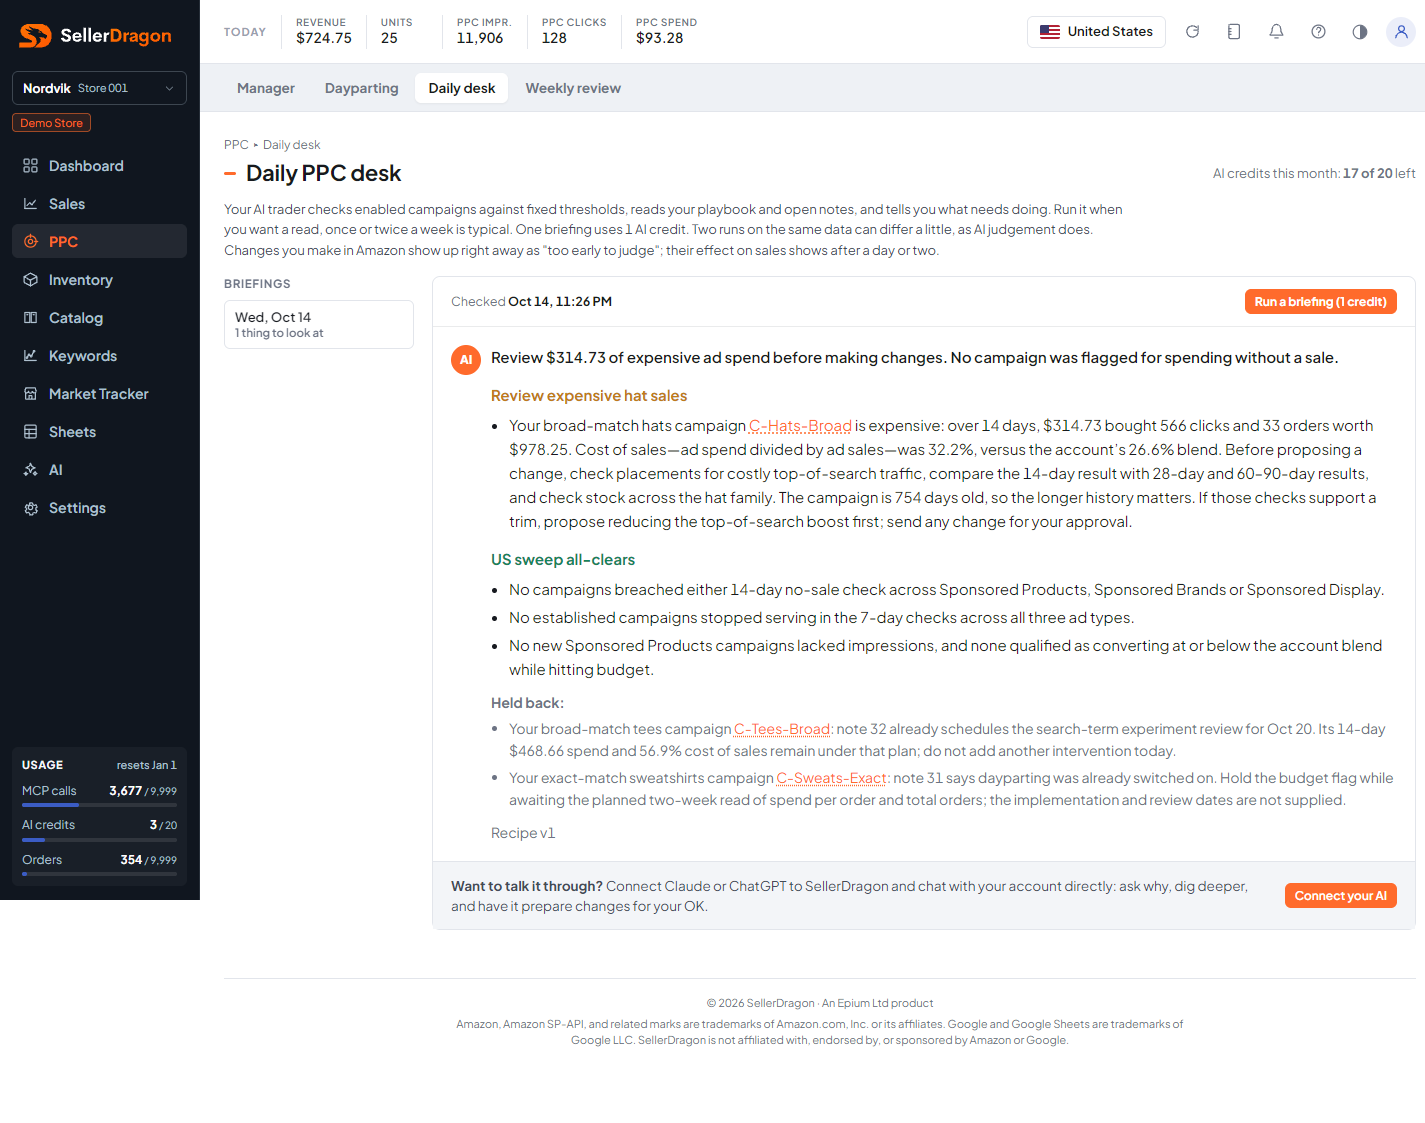Viewport: 1425px width, 1123px height.
Task: Click the Orders usage progress bar
Action: coord(99,873)
